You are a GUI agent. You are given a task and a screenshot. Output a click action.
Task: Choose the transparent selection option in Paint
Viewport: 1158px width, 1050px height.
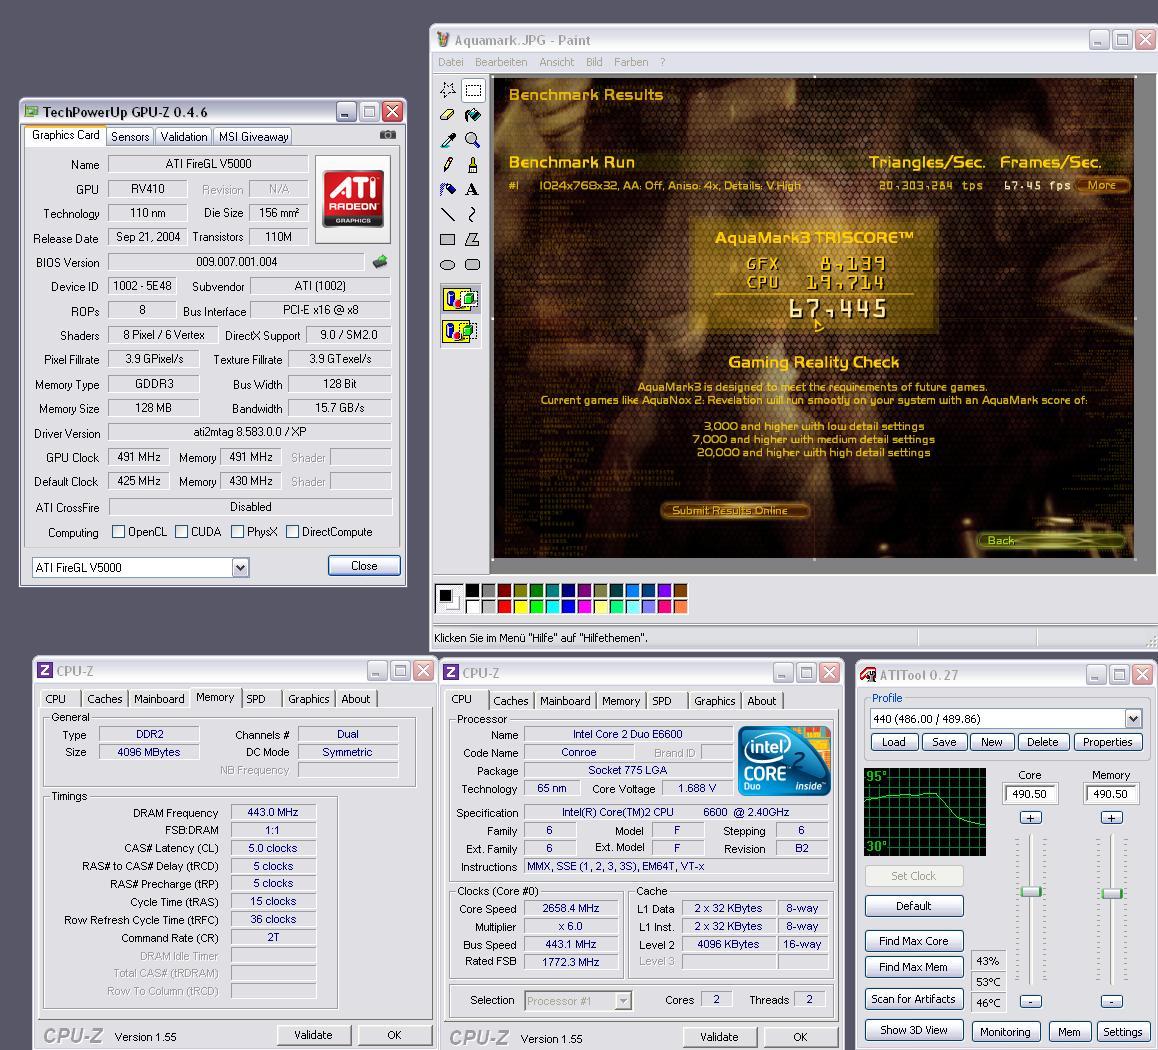[461, 331]
